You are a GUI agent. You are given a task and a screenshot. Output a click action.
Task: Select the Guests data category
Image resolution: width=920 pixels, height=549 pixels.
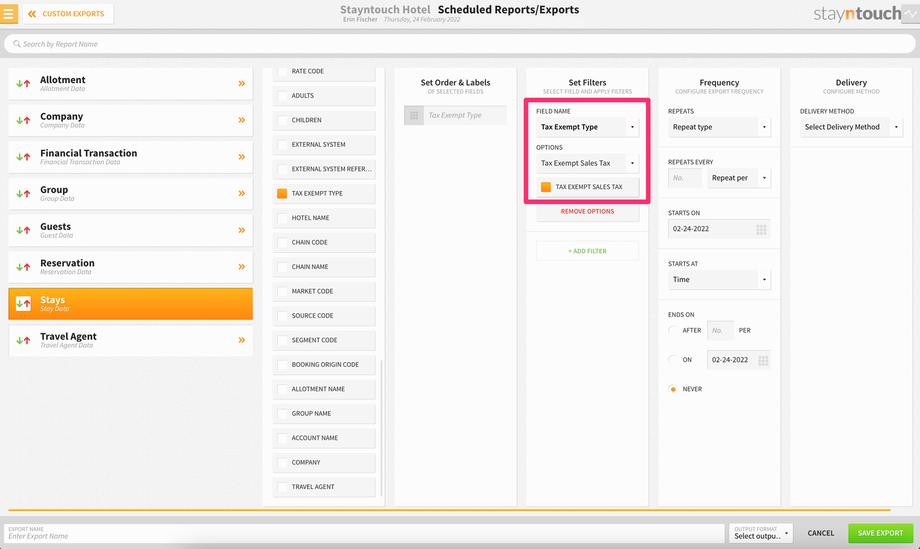click(x=131, y=231)
